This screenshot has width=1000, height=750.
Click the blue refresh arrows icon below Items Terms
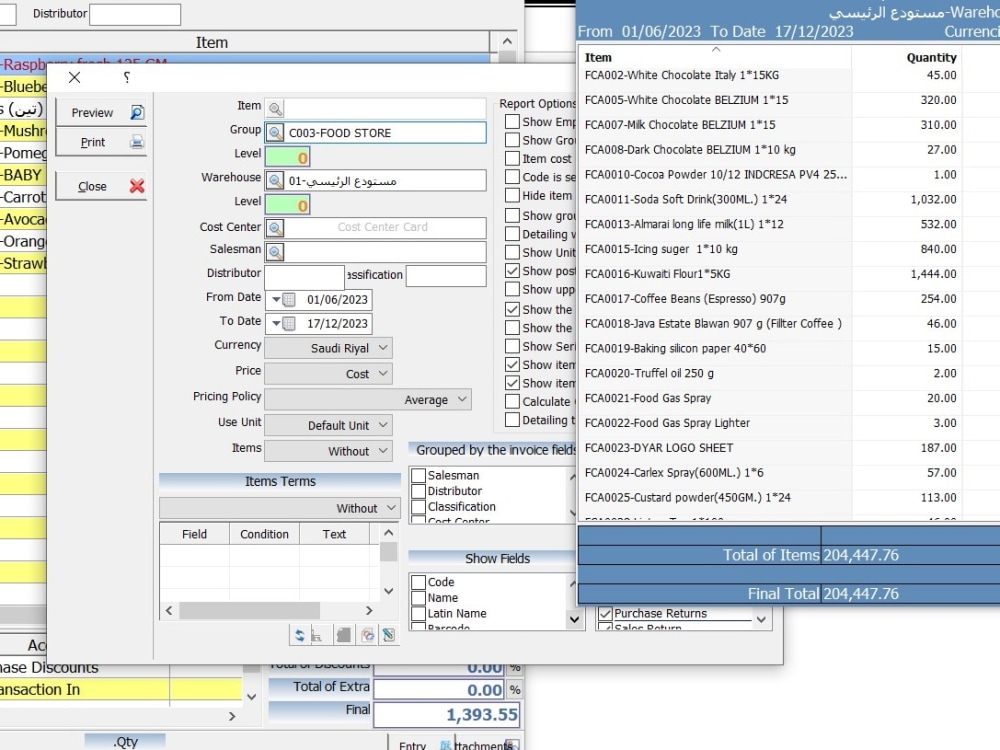click(299, 635)
